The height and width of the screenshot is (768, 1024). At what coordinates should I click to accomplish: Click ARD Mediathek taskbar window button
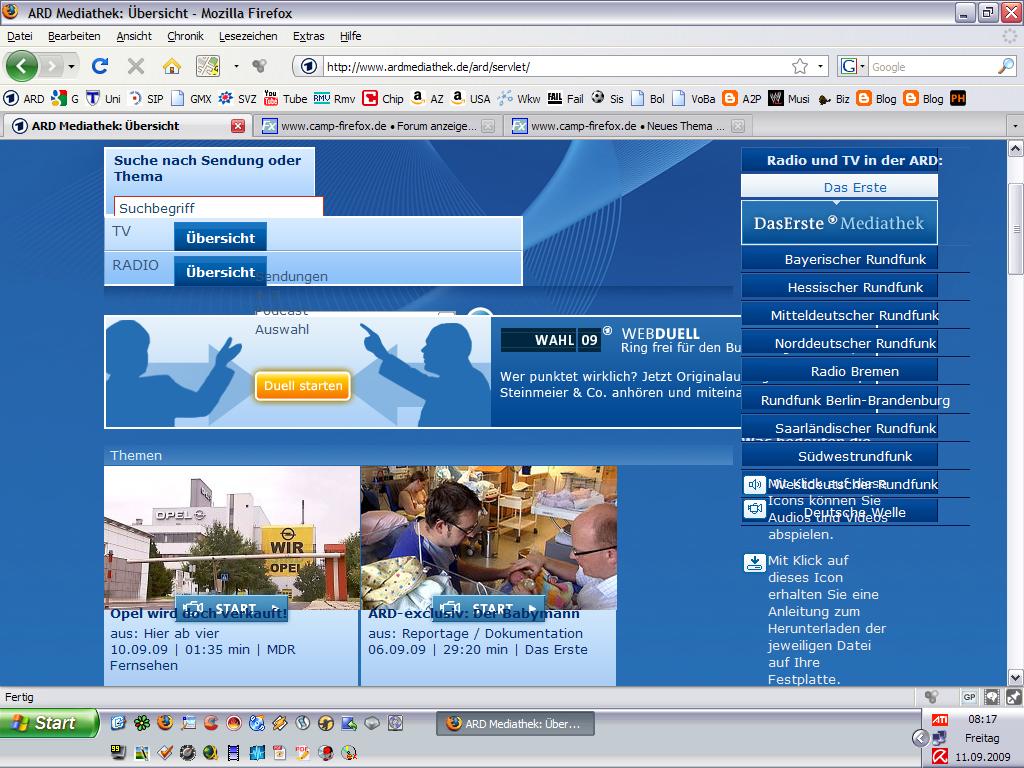[x=515, y=724]
